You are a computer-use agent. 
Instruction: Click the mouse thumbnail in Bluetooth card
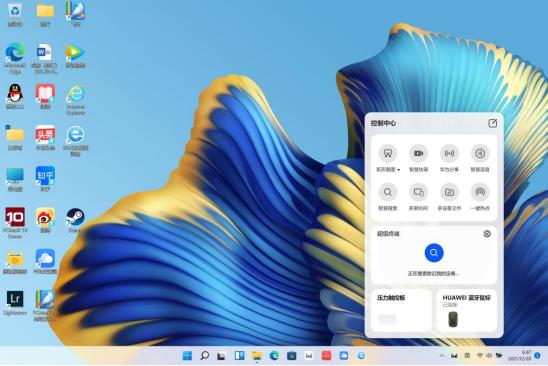[453, 319]
